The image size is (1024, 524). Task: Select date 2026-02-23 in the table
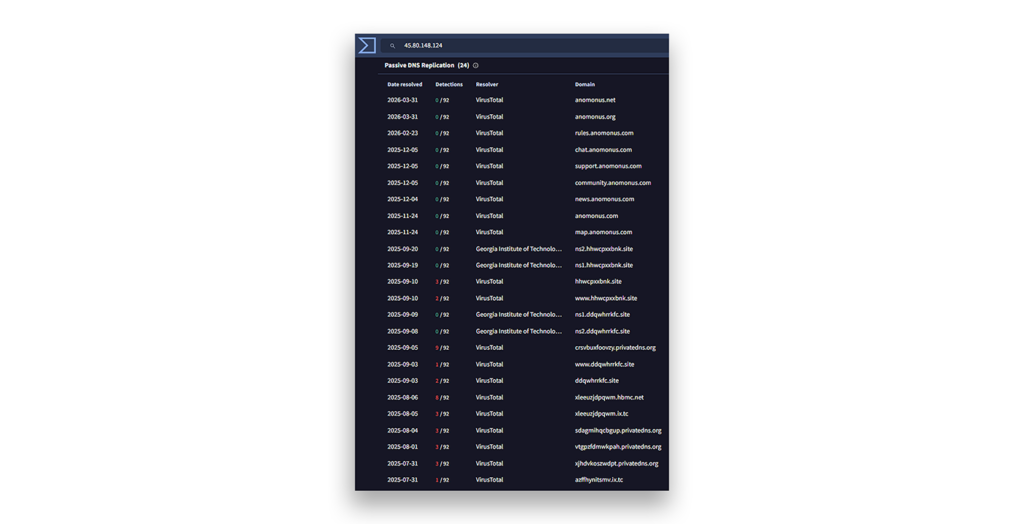[402, 133]
